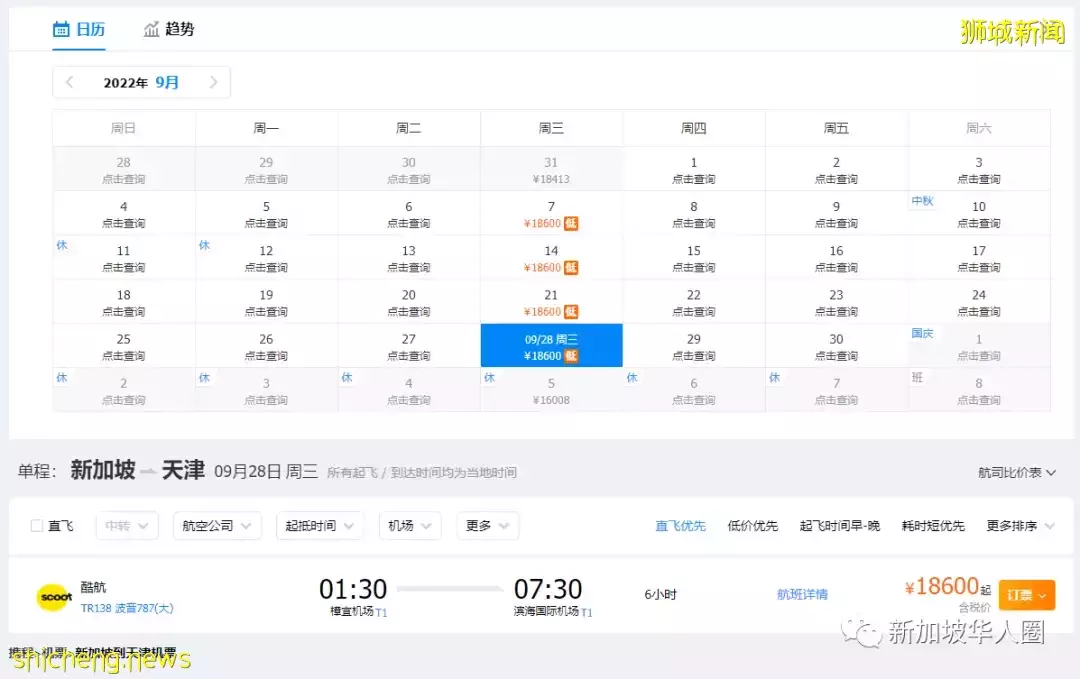Click the 国庆 holiday badge on October 1

(x=922, y=333)
